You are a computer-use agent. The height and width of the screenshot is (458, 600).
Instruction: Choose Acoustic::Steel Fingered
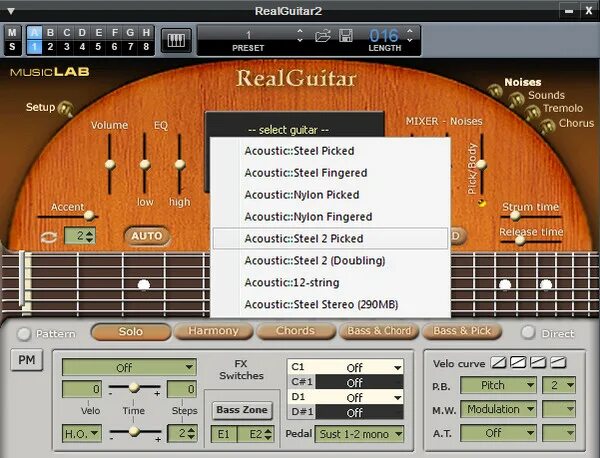330,173
